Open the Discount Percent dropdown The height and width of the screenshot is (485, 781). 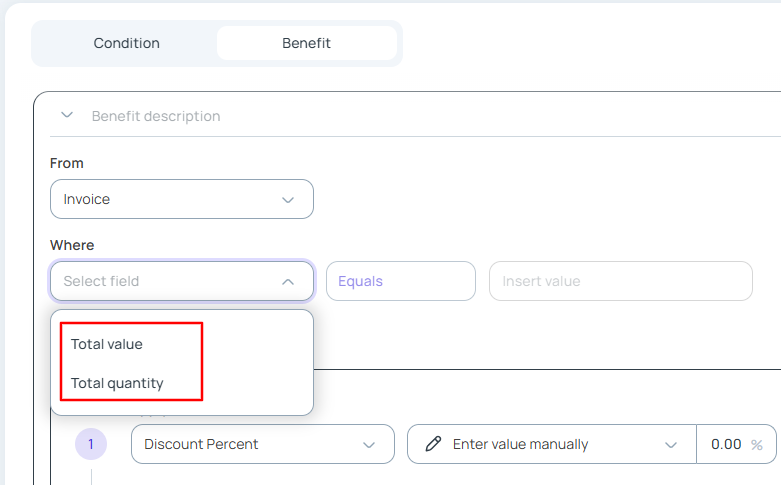click(x=262, y=444)
